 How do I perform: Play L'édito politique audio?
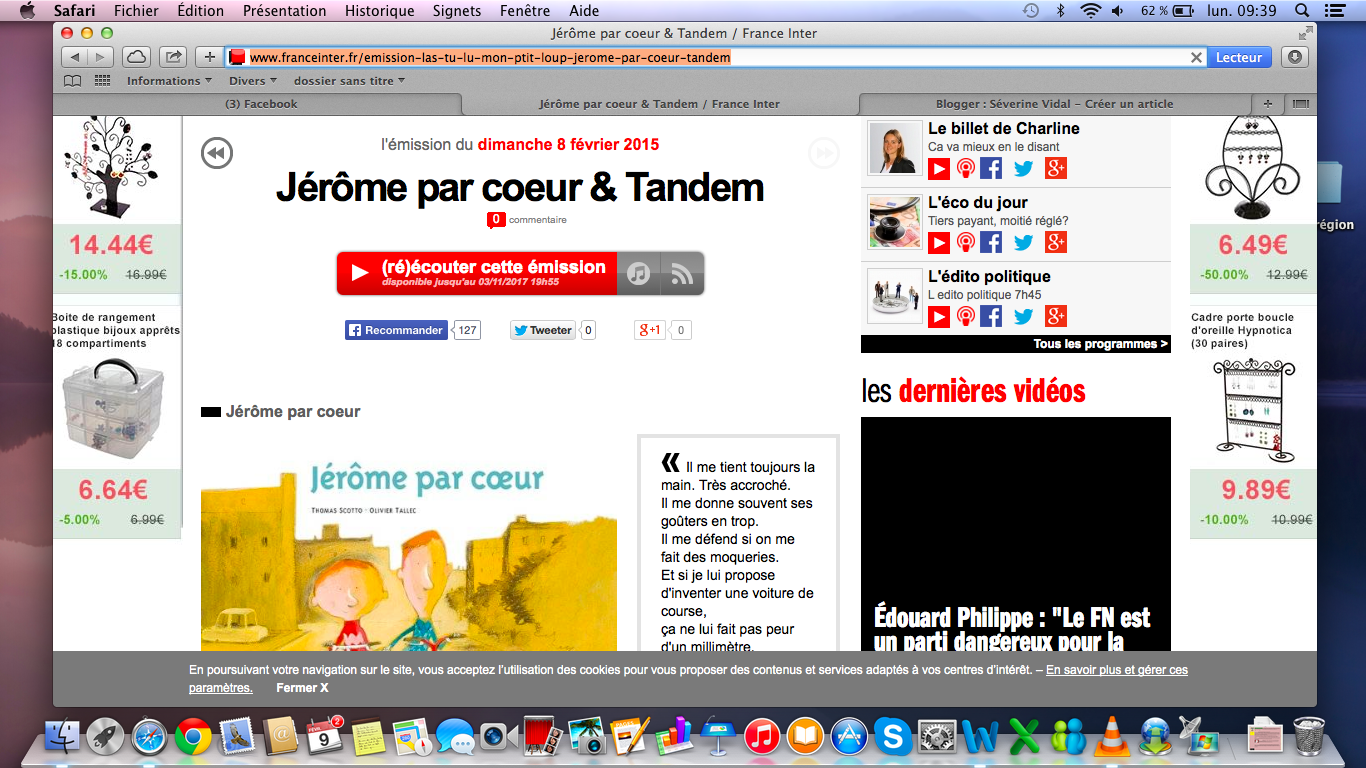click(939, 316)
